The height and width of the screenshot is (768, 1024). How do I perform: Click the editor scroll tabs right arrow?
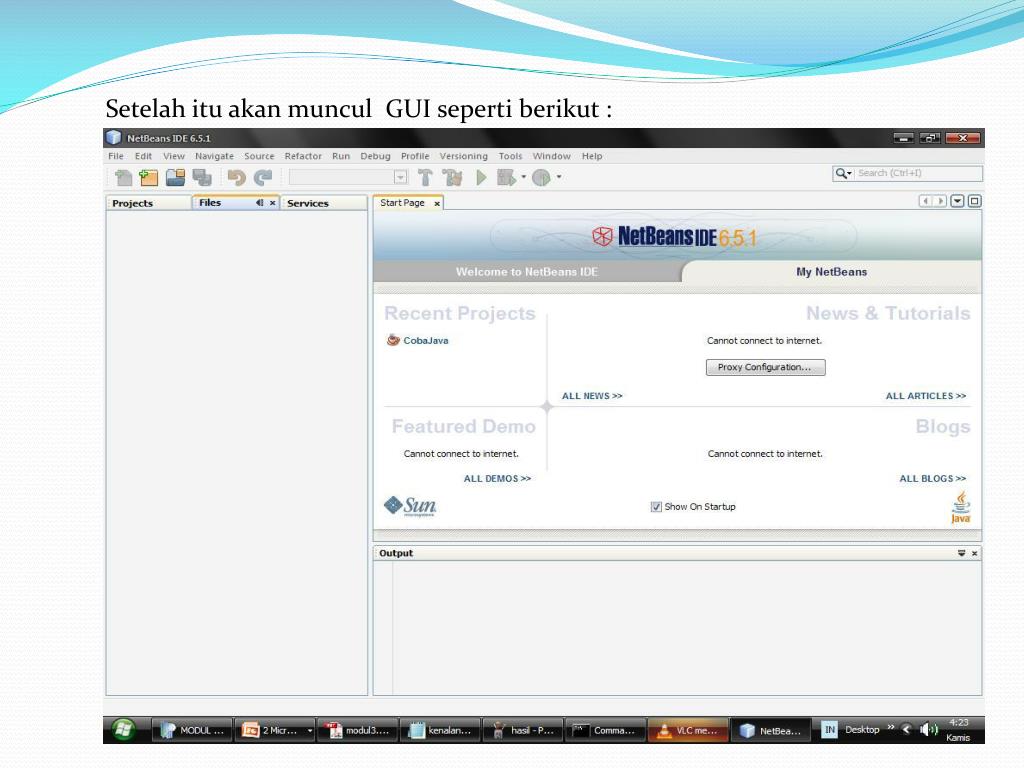[940, 201]
